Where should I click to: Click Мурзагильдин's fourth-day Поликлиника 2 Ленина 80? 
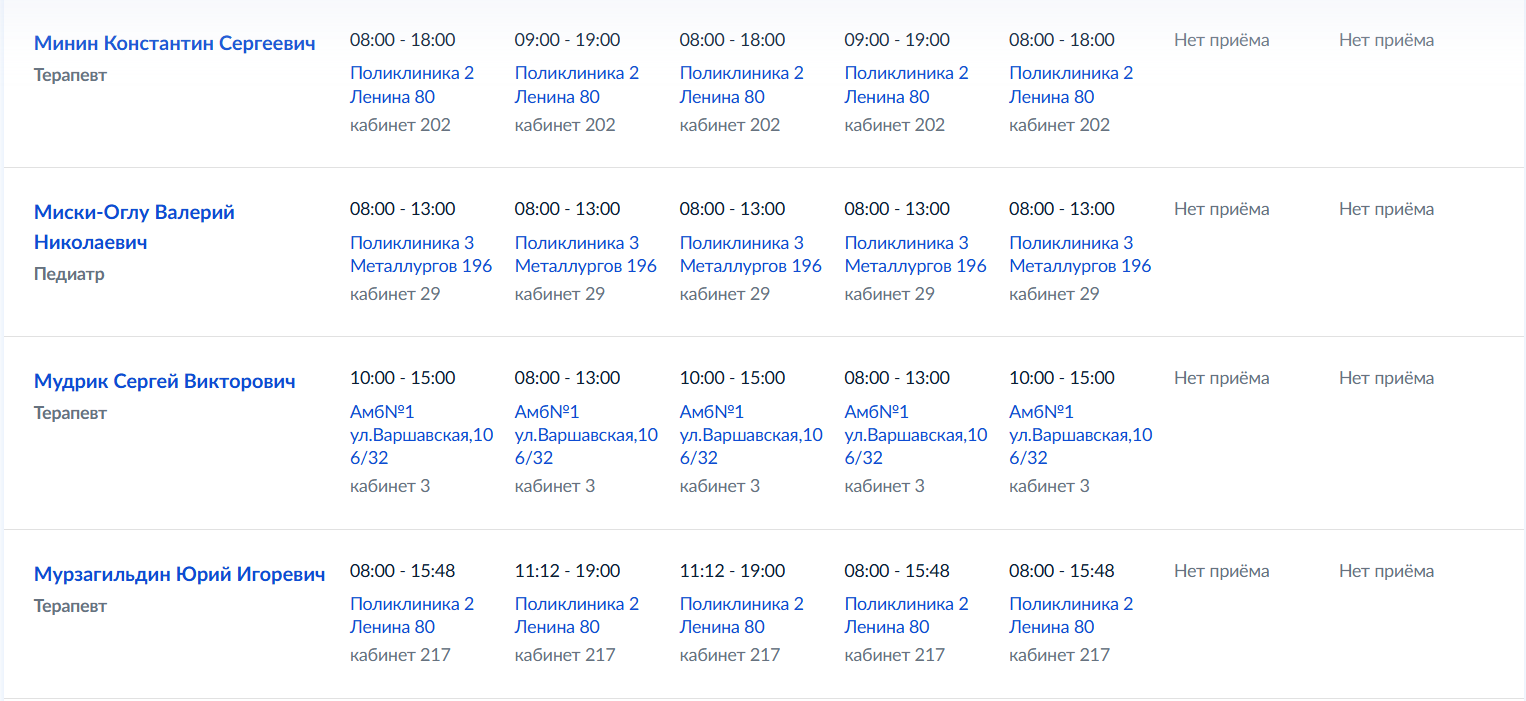[907, 615]
